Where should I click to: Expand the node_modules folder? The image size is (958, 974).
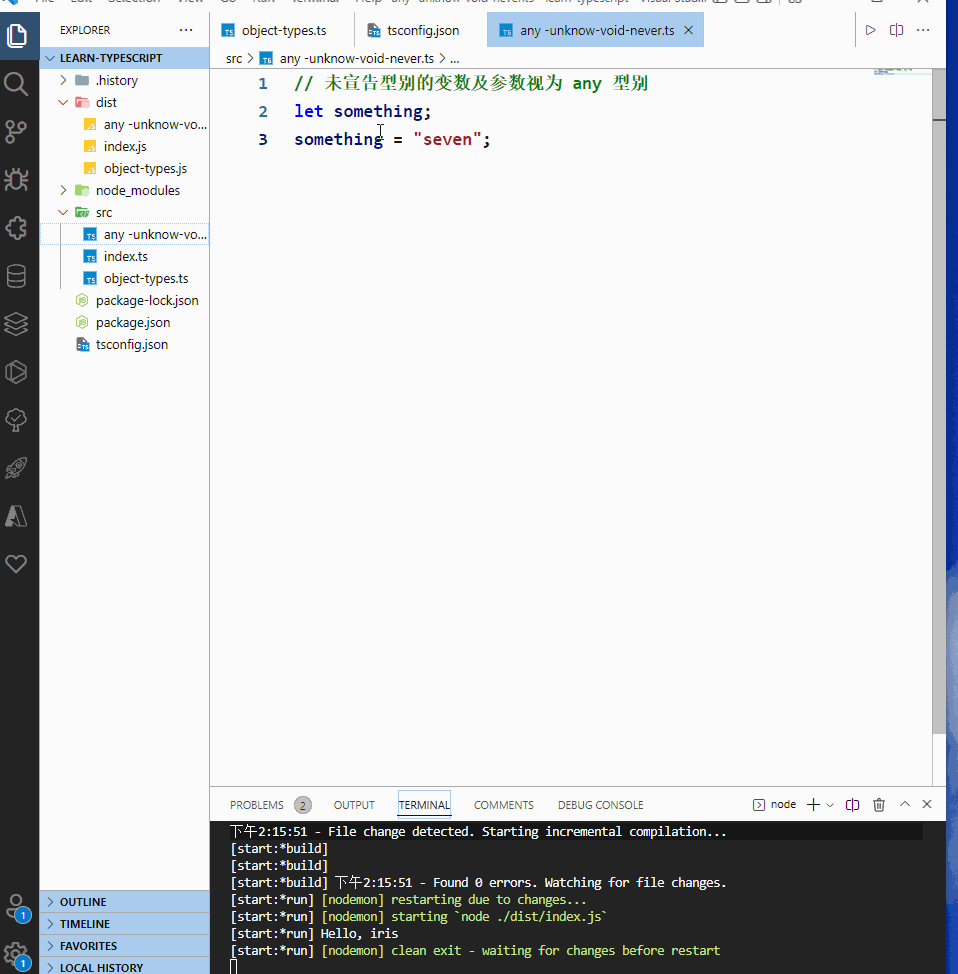(x=63, y=190)
